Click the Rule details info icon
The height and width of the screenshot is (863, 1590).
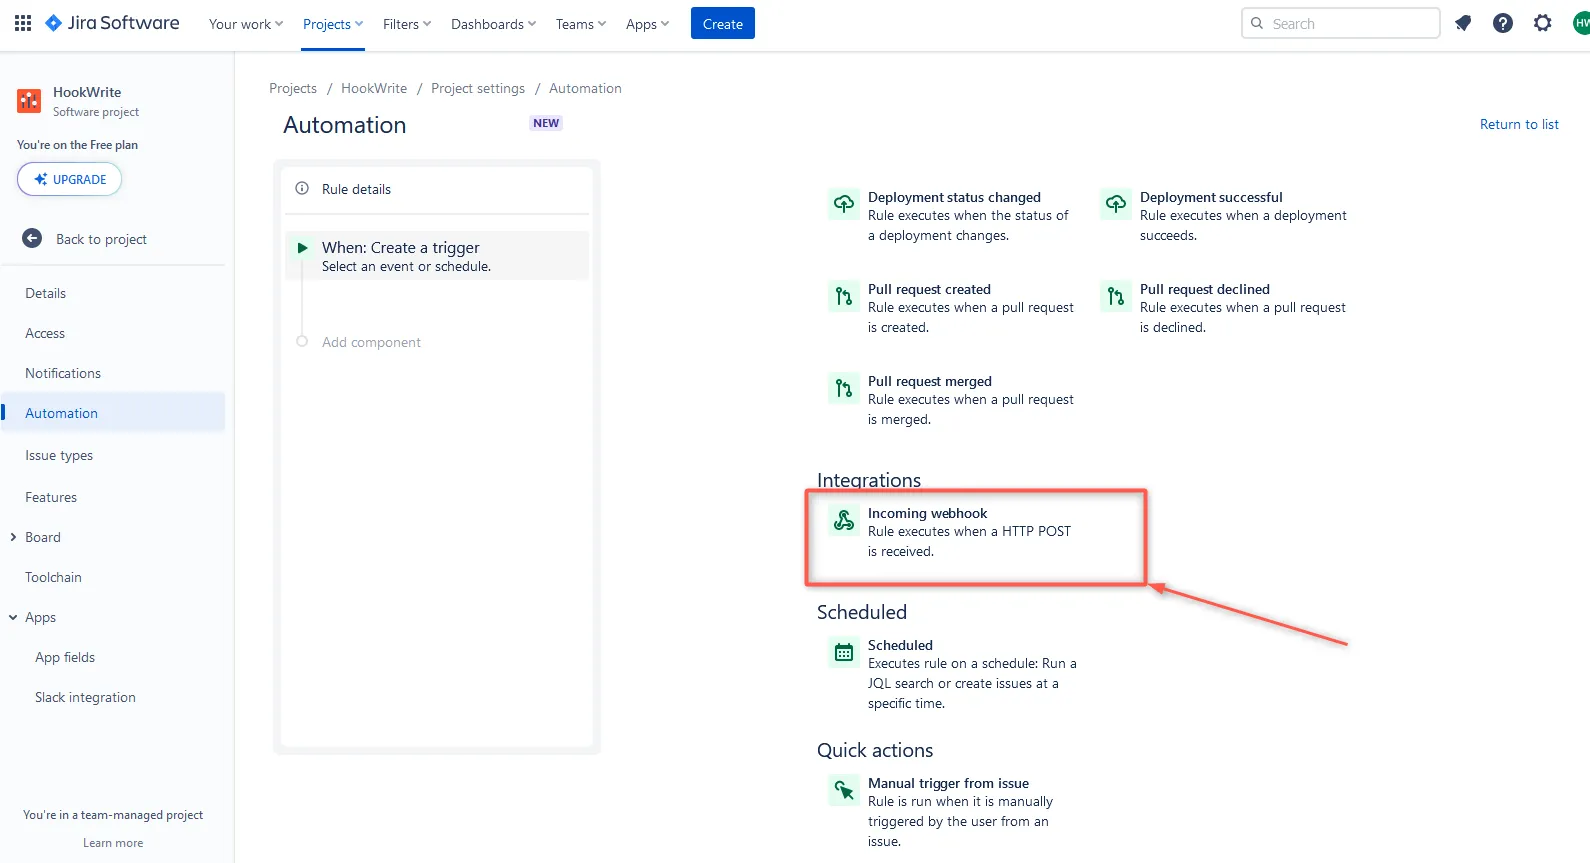tap(302, 188)
